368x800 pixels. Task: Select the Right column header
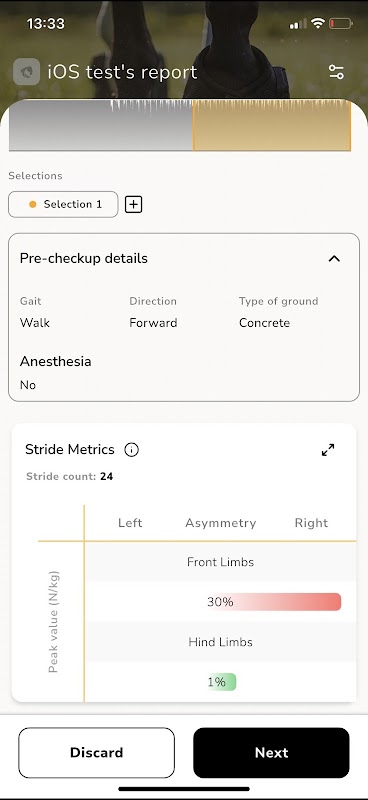tap(311, 523)
